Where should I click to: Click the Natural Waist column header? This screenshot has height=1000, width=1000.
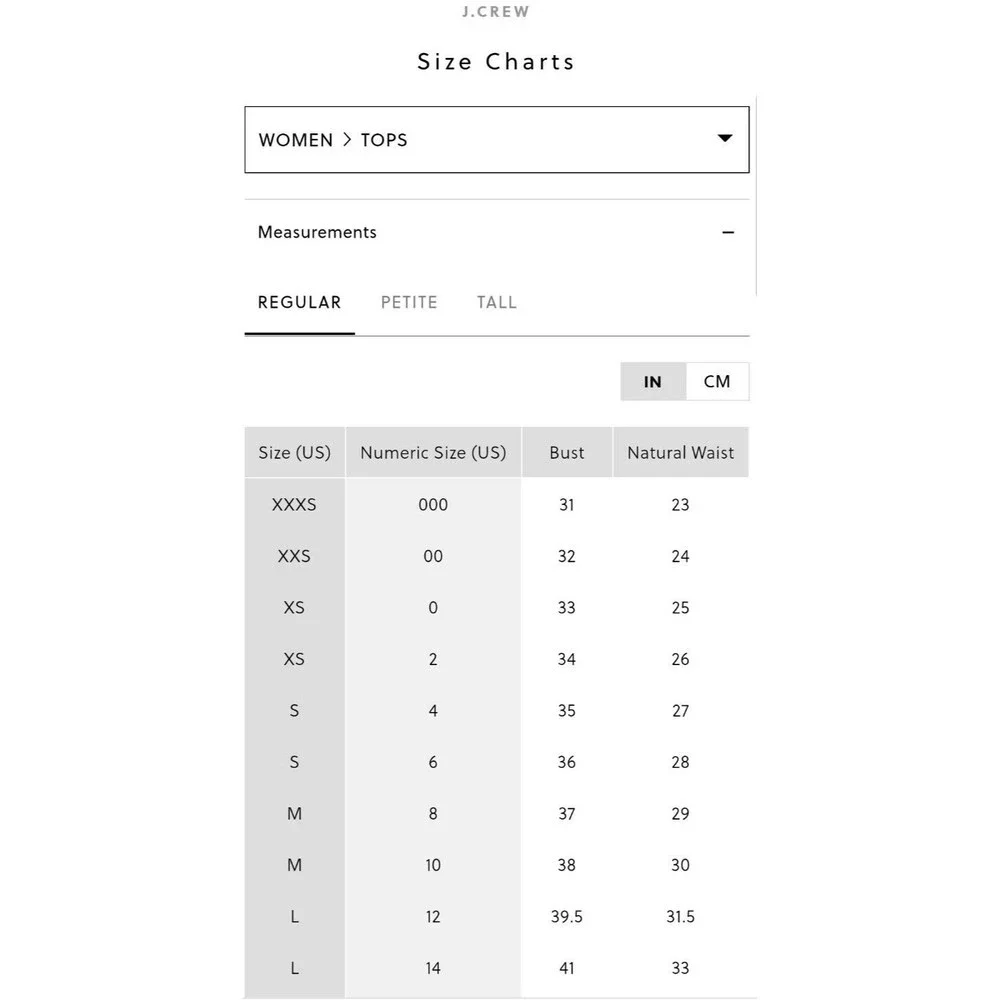coord(680,452)
